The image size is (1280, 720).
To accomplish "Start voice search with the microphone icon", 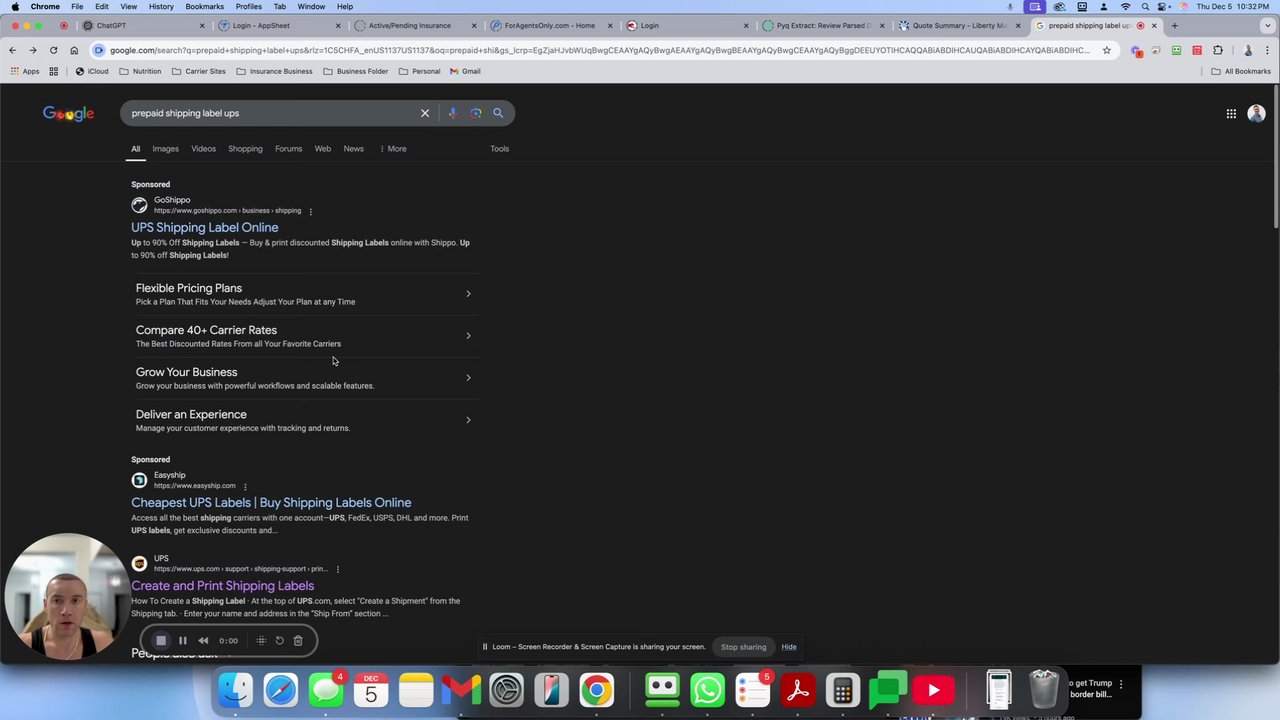I will click(452, 113).
